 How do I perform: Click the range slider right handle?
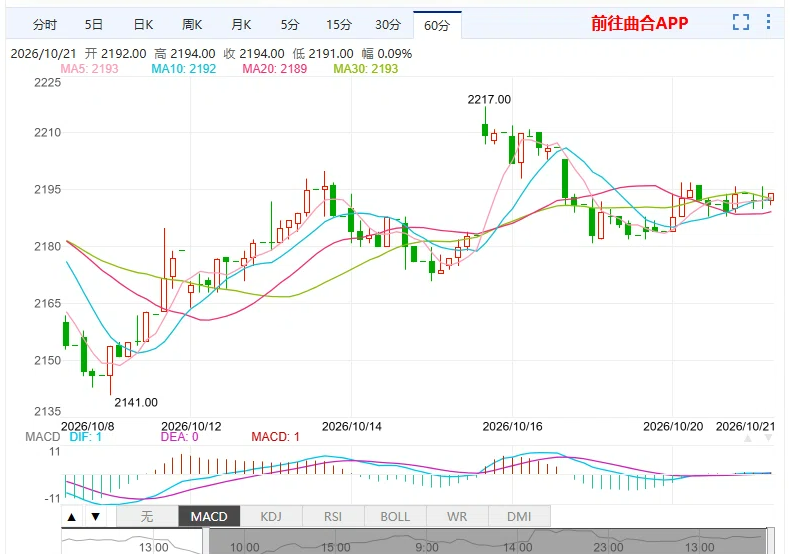point(770,541)
